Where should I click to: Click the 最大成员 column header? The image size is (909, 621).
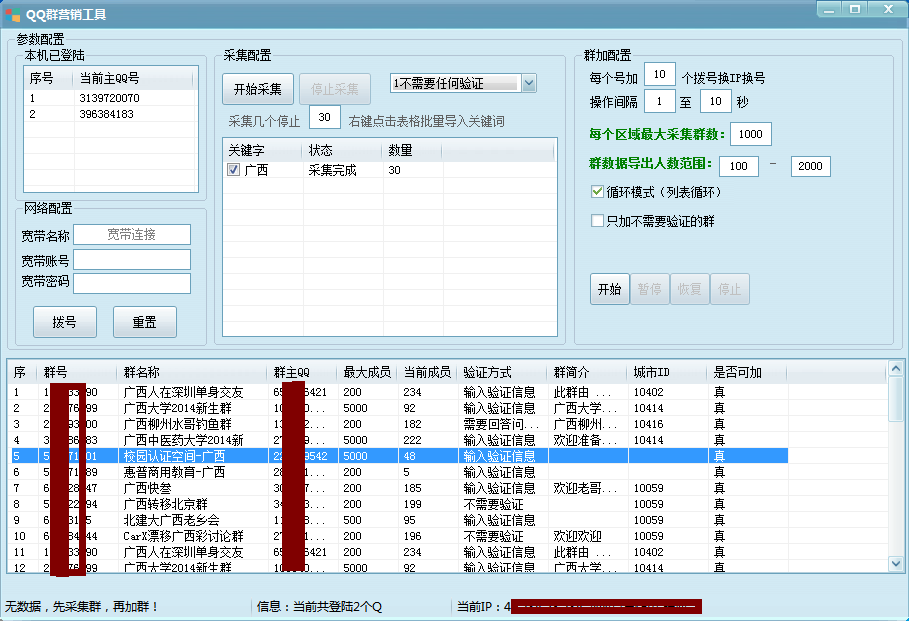(368, 372)
